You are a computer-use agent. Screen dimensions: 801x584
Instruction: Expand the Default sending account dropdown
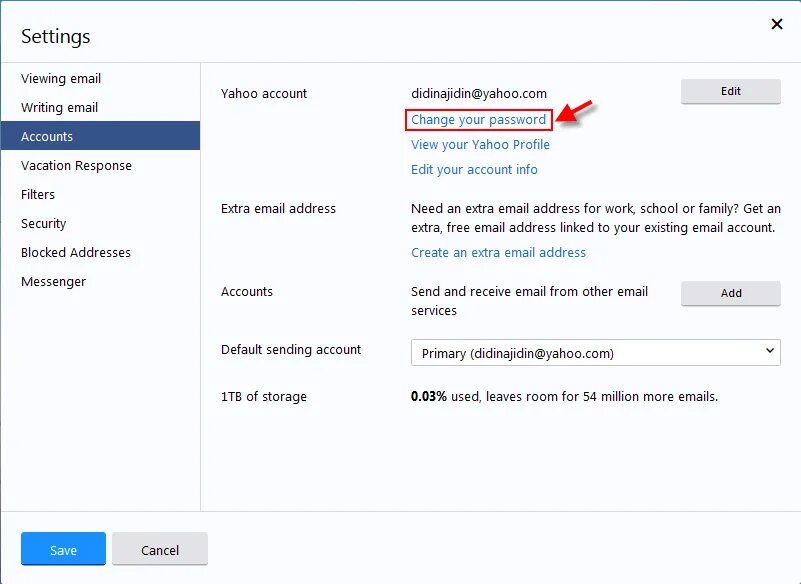(596, 353)
